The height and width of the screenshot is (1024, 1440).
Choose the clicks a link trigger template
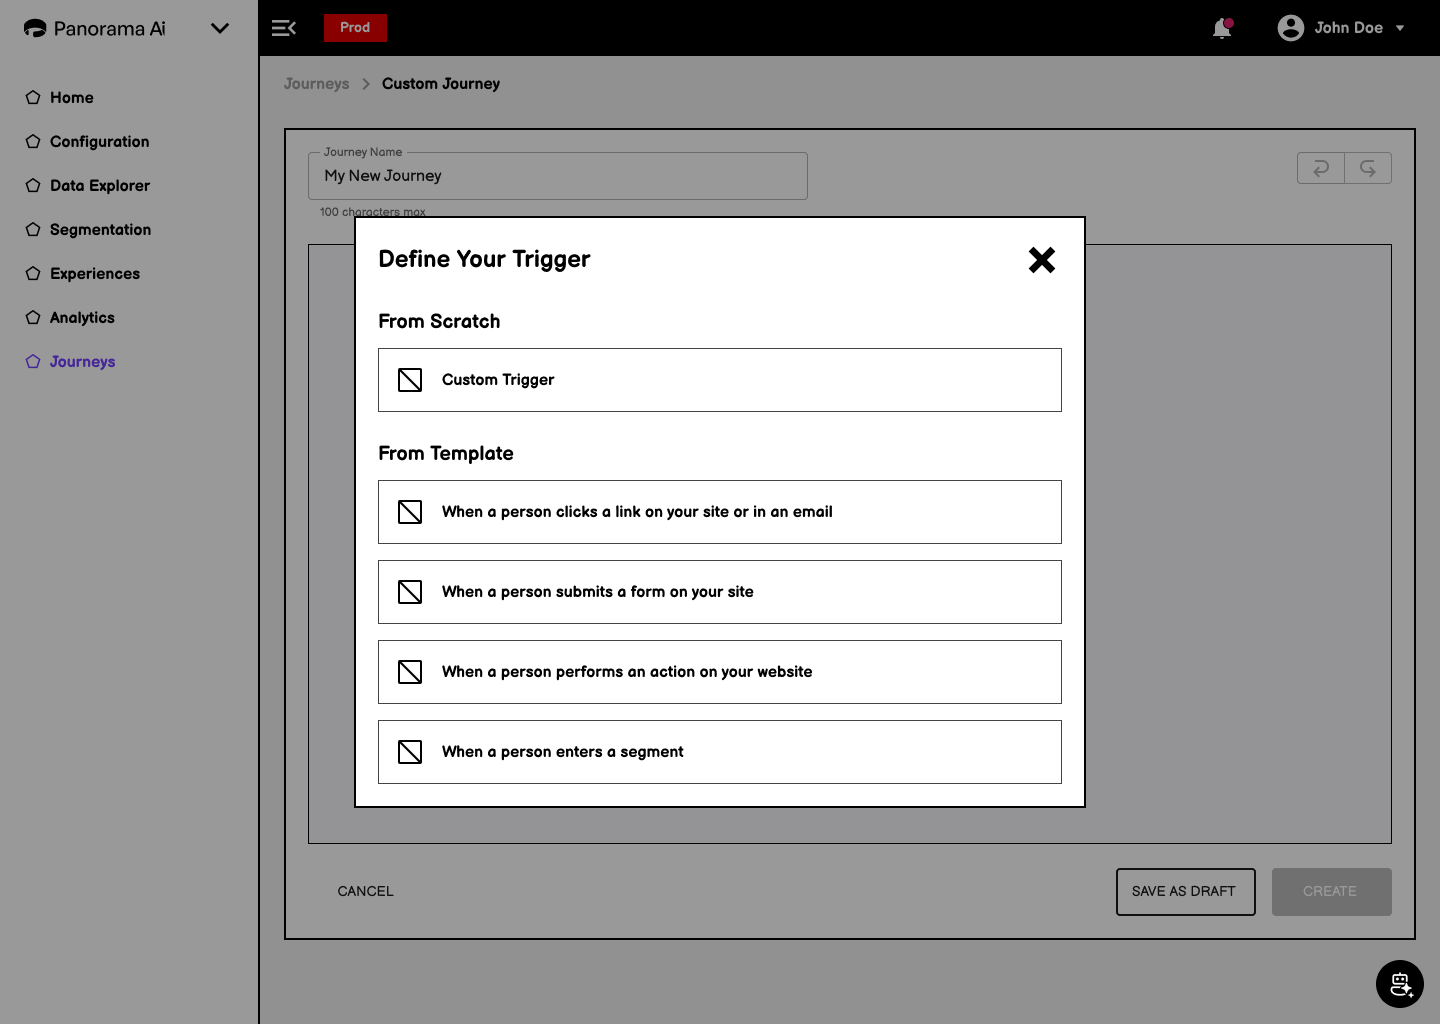coord(720,512)
